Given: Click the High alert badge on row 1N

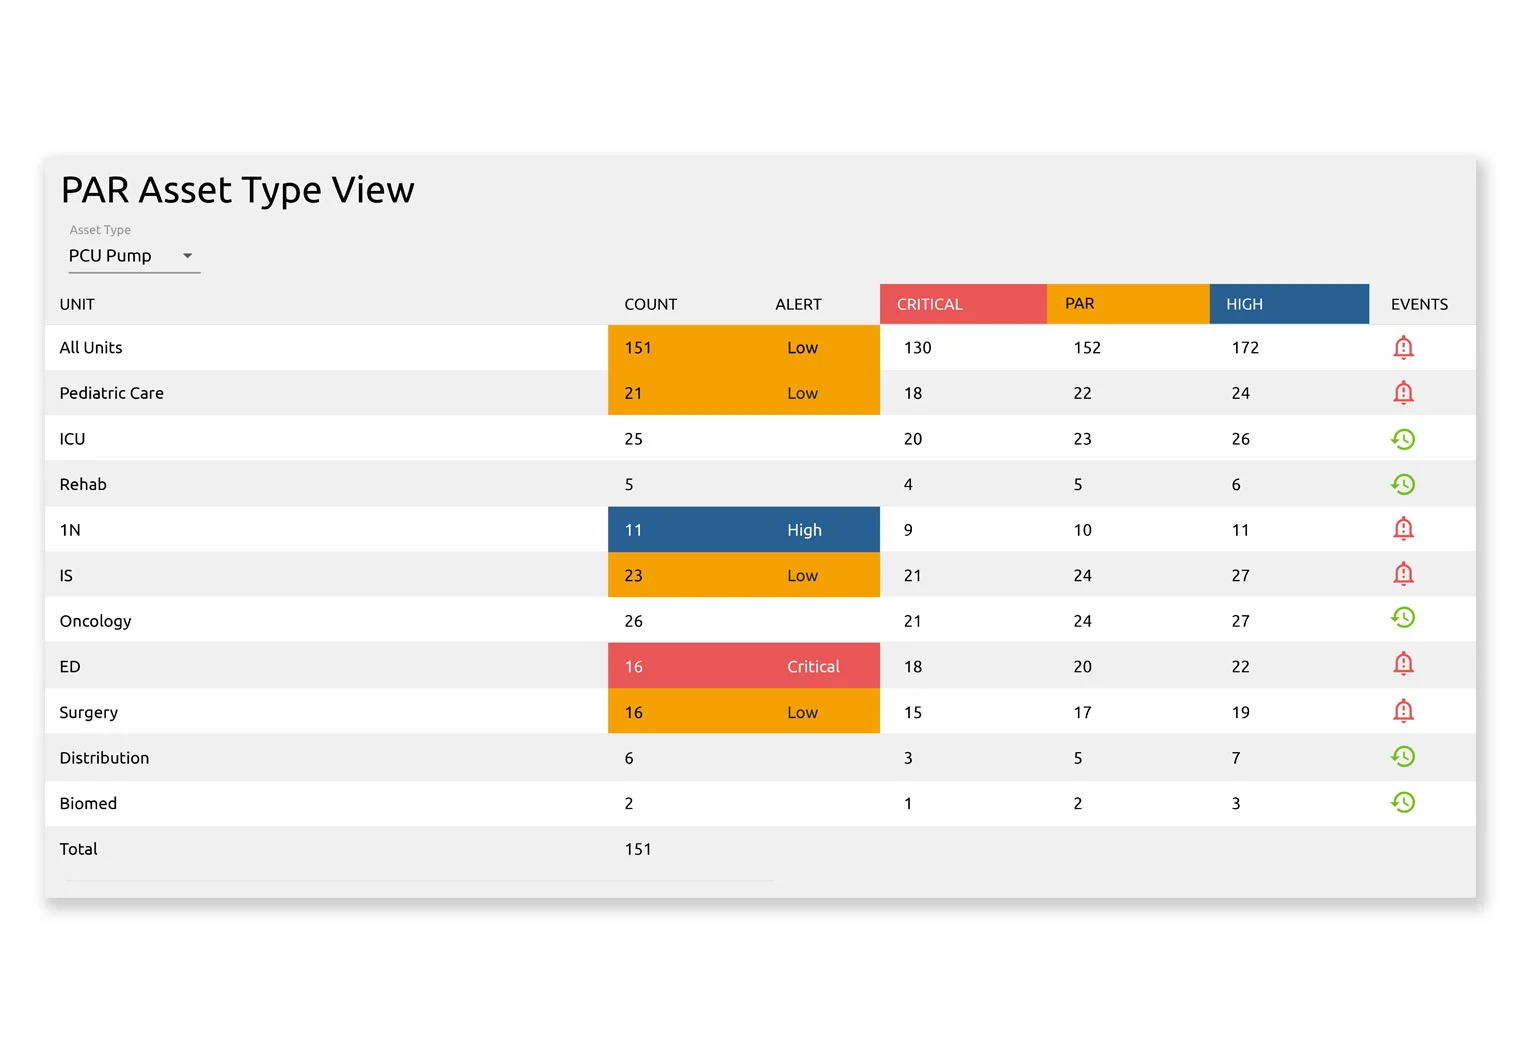Looking at the screenshot, I should pos(743,529).
